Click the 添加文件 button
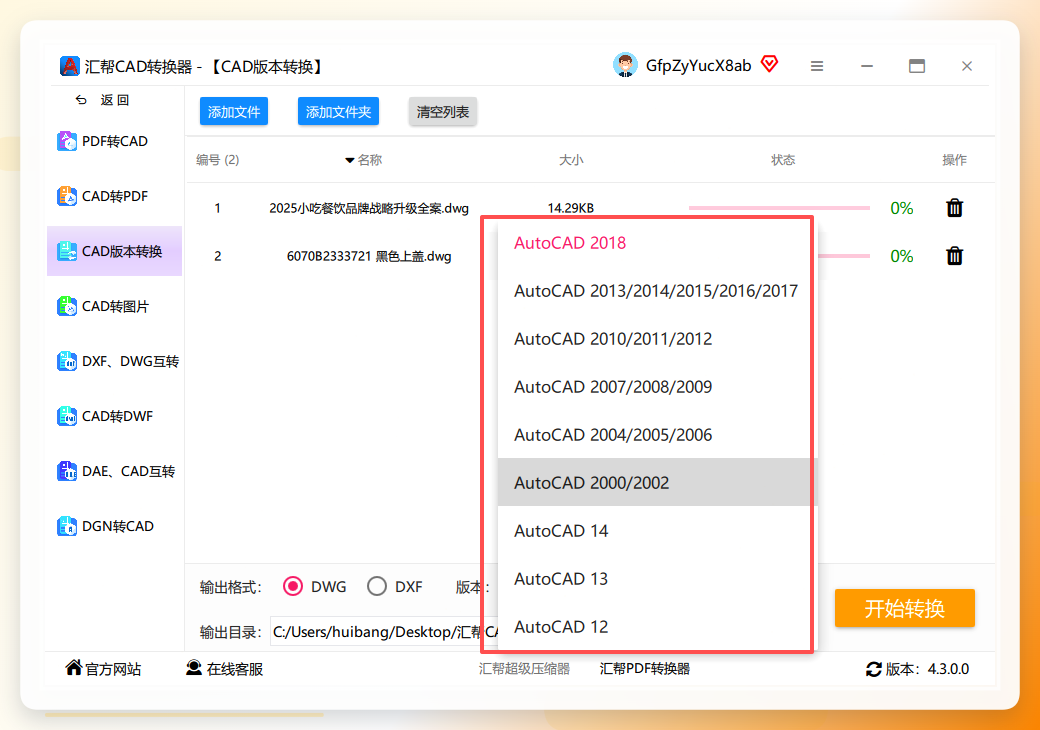Image resolution: width=1040 pixels, height=730 pixels. (234, 111)
